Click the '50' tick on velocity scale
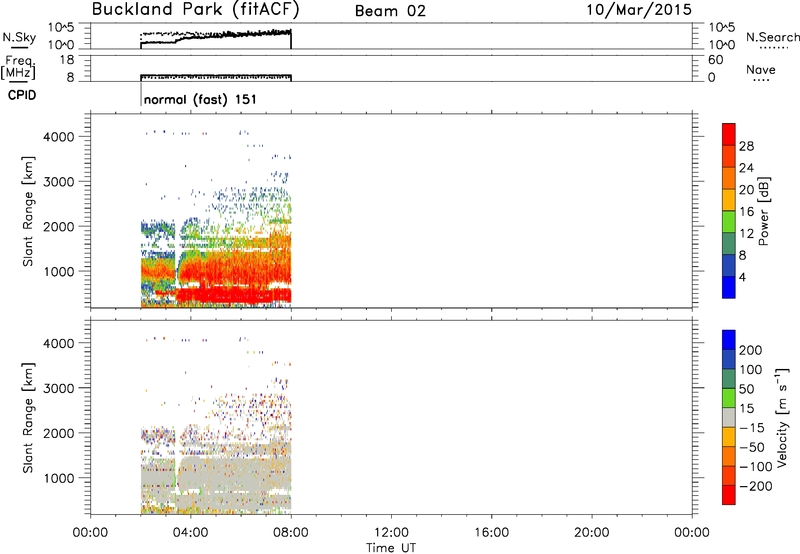Image resolution: width=800 pixels, height=554 pixels. pos(746,389)
